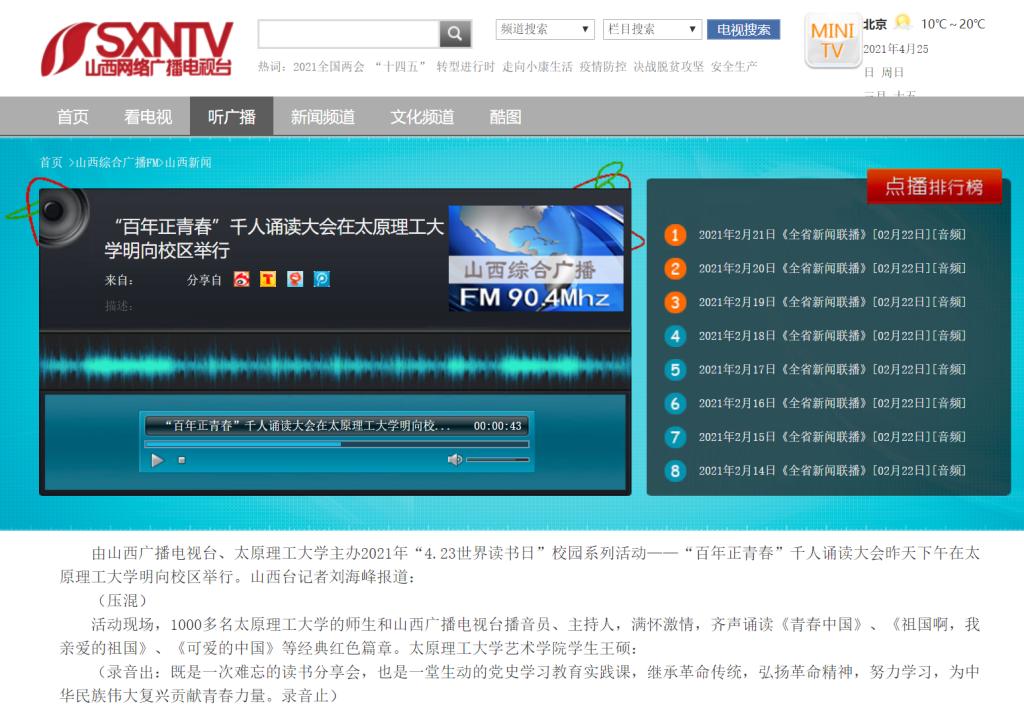Open the 看电视 navigation tab
This screenshot has height=710, width=1024.
click(148, 117)
